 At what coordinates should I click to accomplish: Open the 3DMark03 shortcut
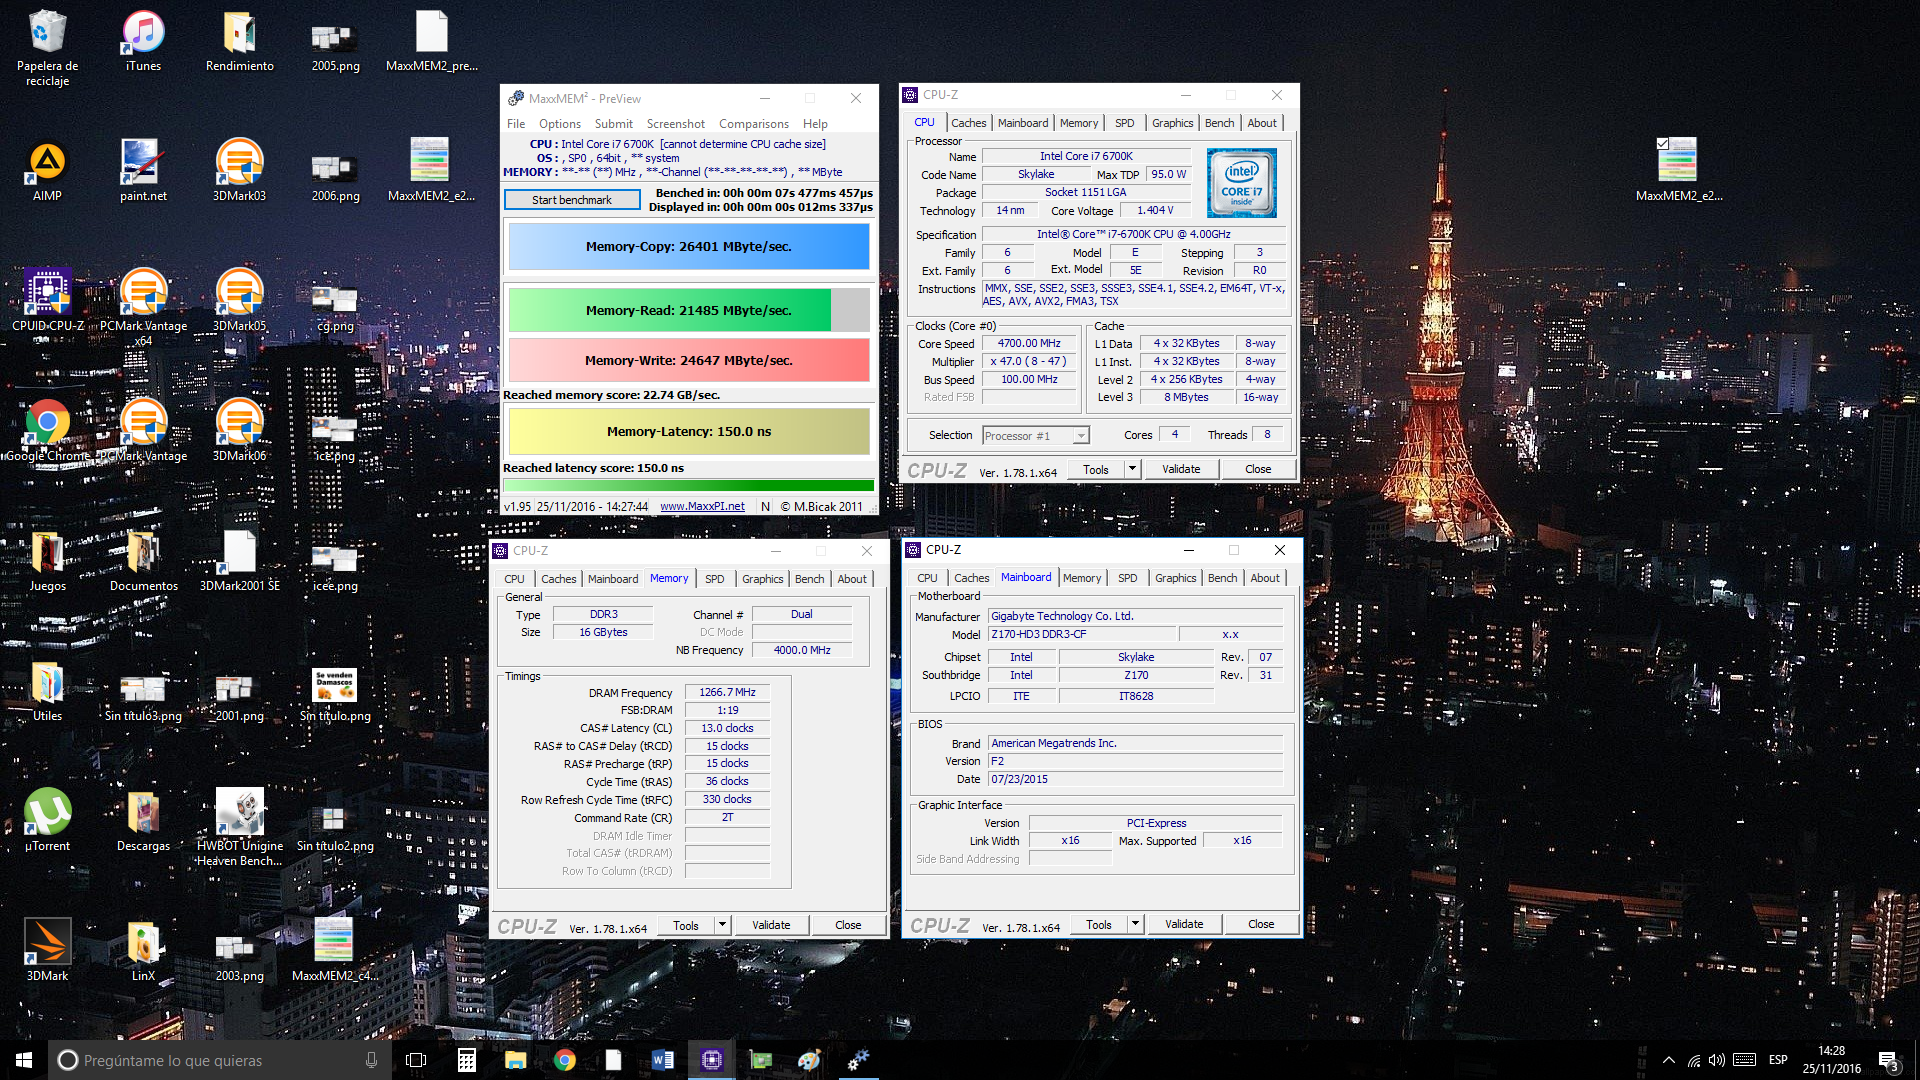(x=239, y=172)
